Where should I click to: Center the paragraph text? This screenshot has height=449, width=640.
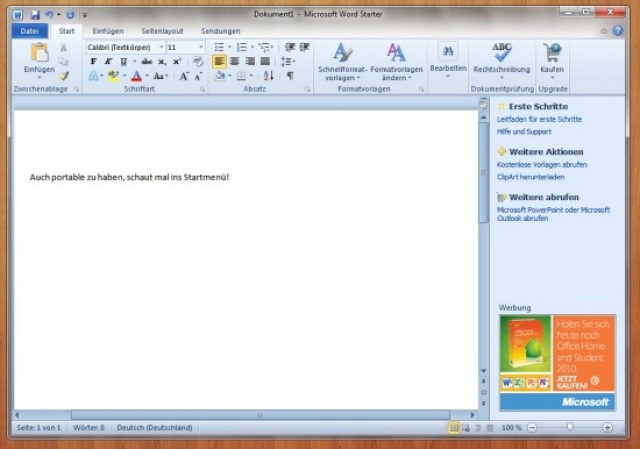point(234,62)
